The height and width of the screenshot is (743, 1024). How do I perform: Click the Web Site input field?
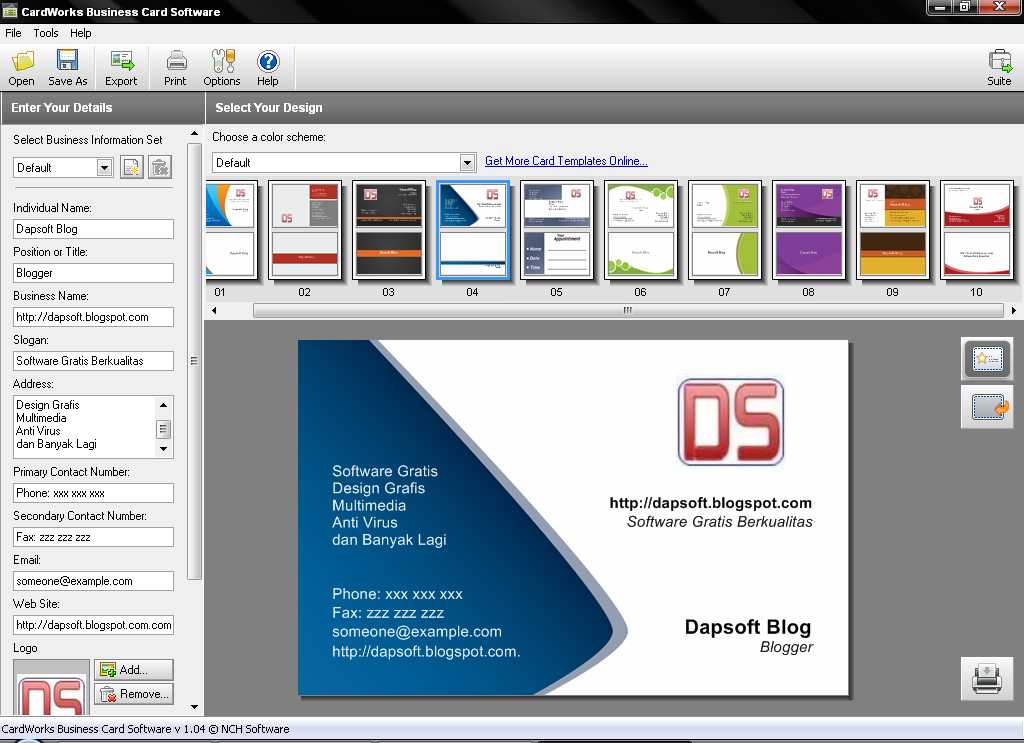[x=93, y=625]
